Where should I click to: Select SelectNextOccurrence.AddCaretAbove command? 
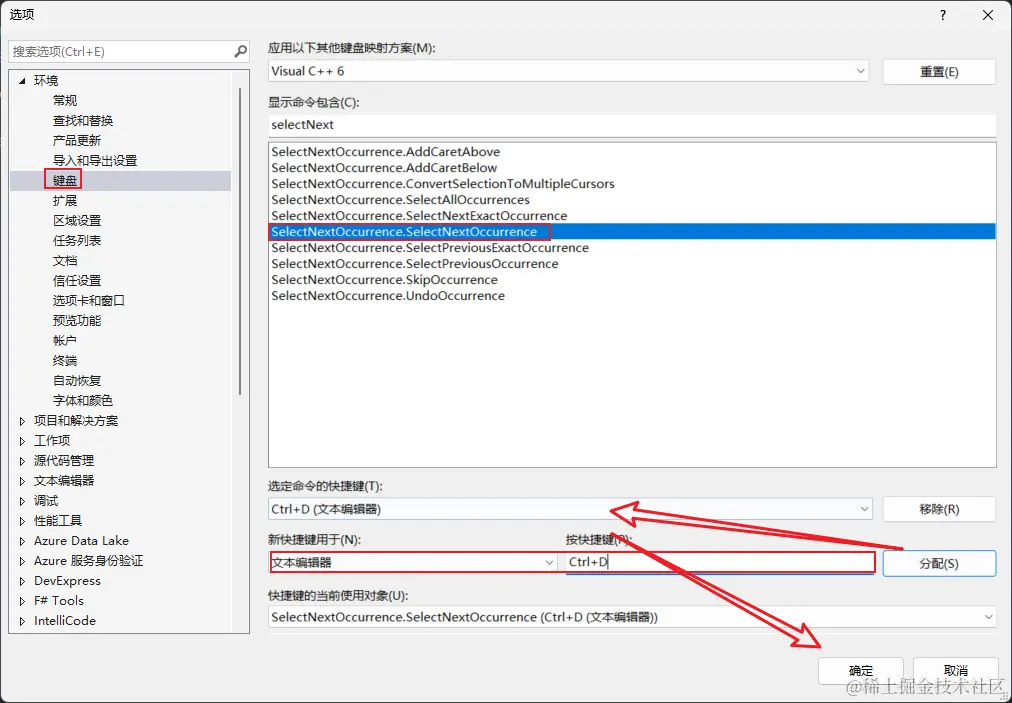tap(632, 152)
